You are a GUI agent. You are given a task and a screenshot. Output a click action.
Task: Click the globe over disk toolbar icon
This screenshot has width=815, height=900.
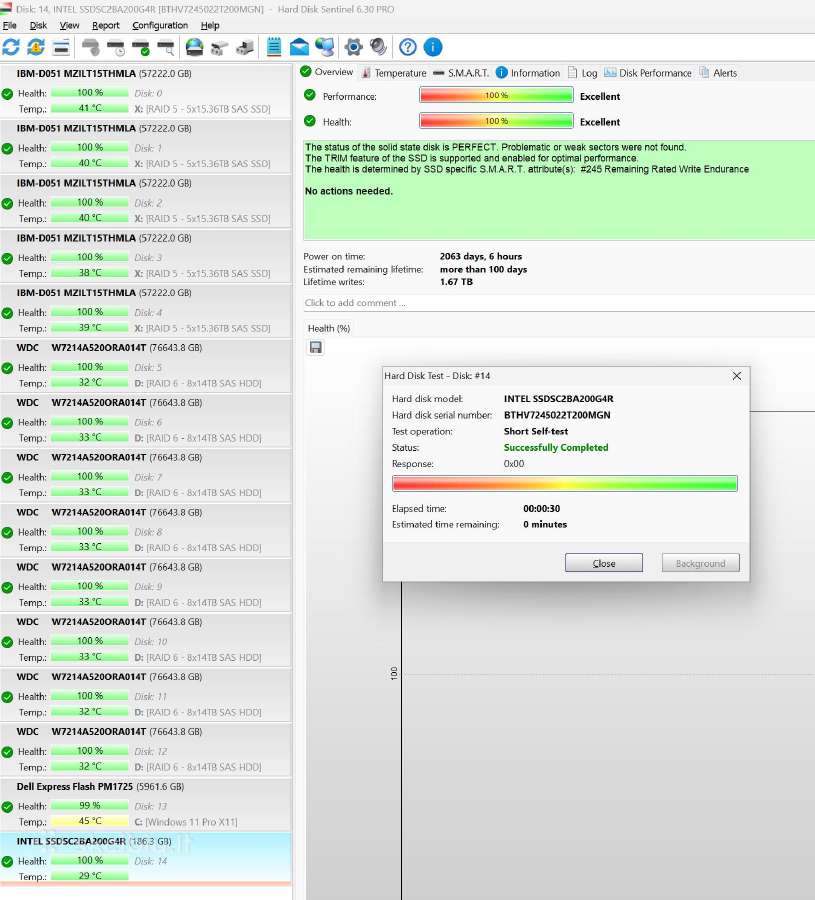195,47
